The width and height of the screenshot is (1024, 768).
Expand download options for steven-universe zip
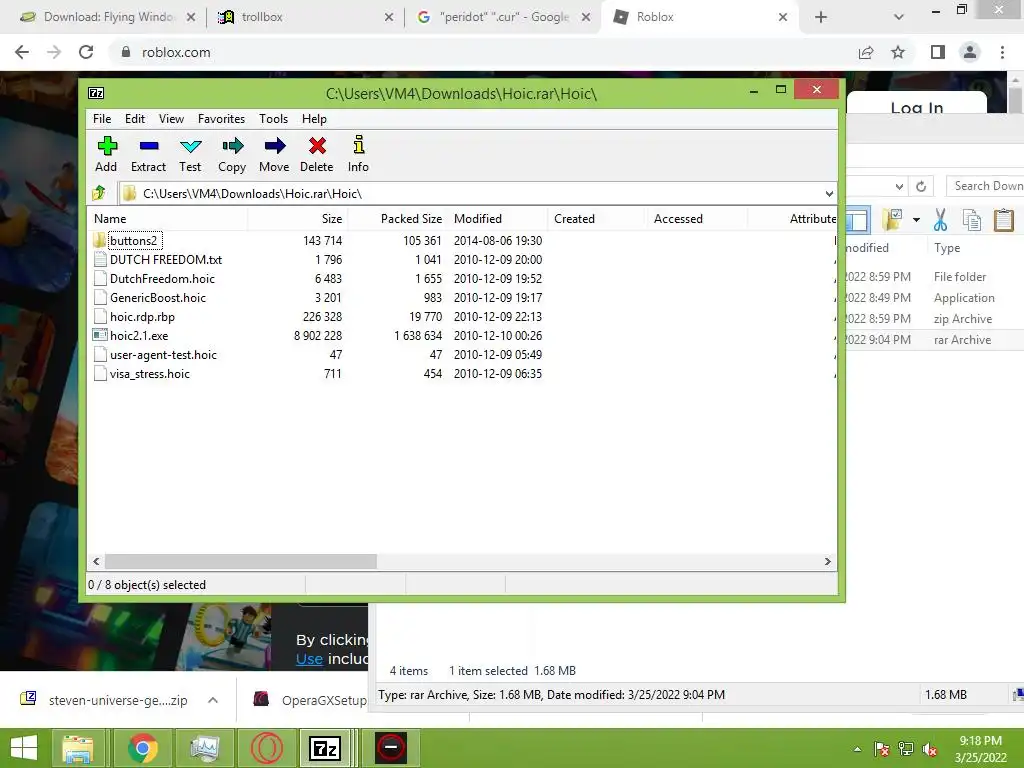(213, 700)
